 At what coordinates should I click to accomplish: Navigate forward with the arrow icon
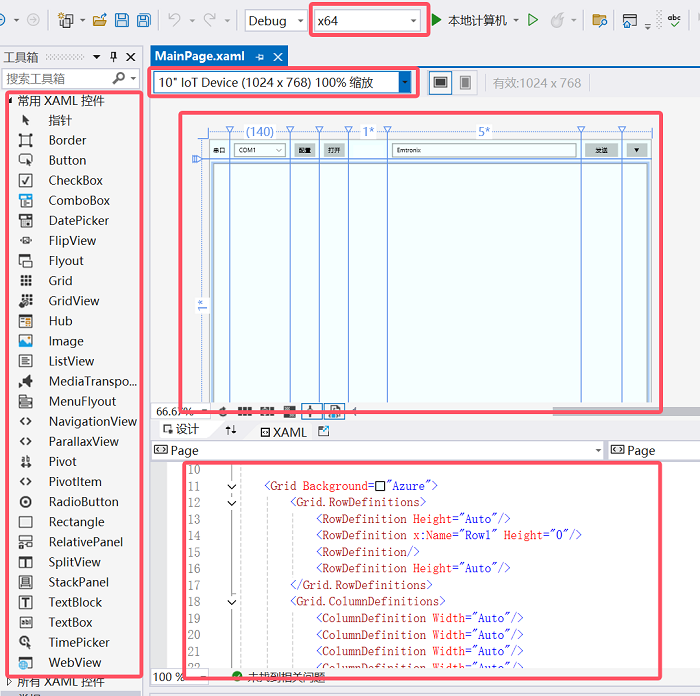pyautogui.click(x=33, y=20)
